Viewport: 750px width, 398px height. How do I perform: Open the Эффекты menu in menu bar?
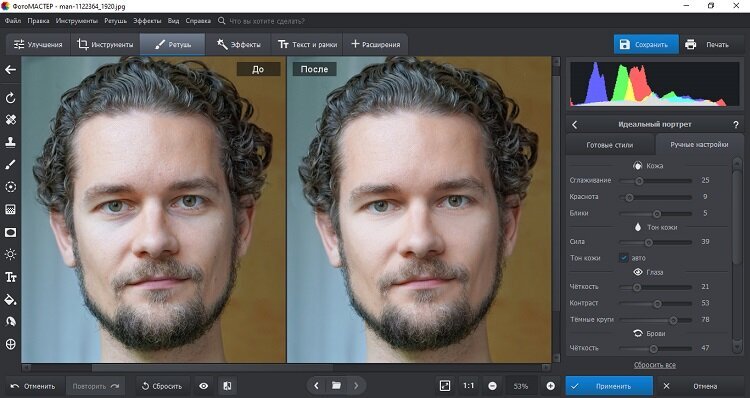pyautogui.click(x=147, y=21)
